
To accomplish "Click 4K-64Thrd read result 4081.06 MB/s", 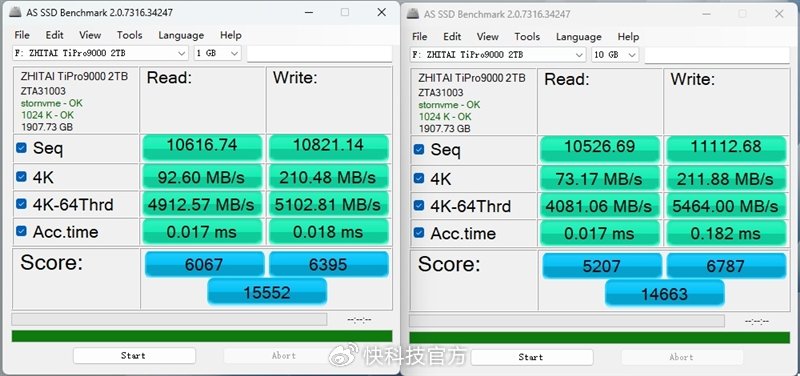I will coord(599,206).
